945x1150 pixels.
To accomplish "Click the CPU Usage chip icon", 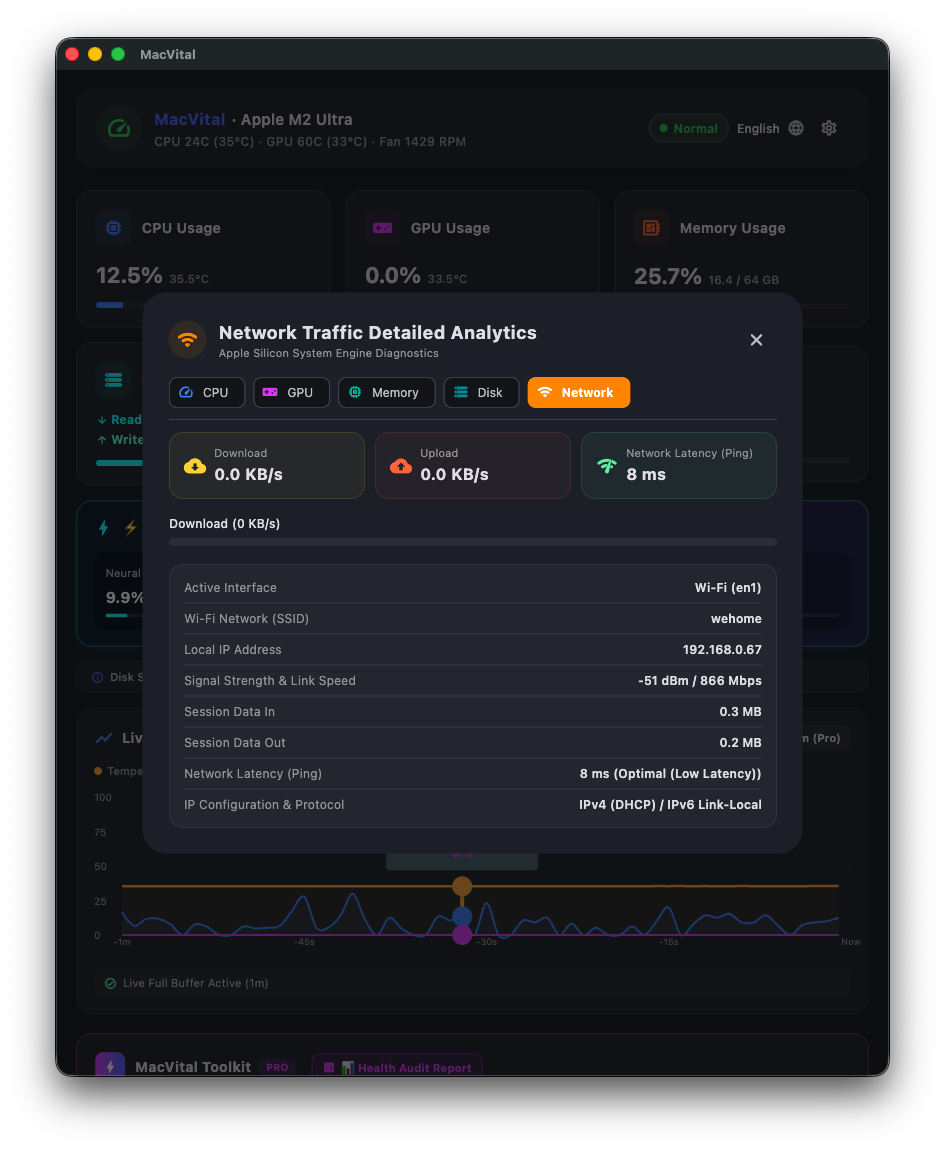I will [114, 228].
